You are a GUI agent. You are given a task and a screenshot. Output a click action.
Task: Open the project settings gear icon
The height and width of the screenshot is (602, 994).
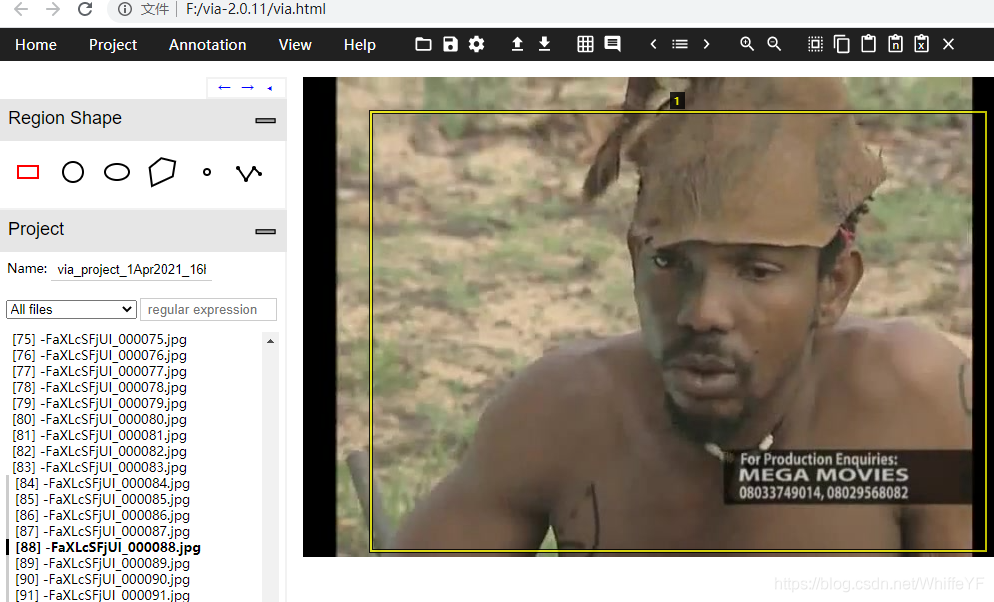[x=477, y=44]
